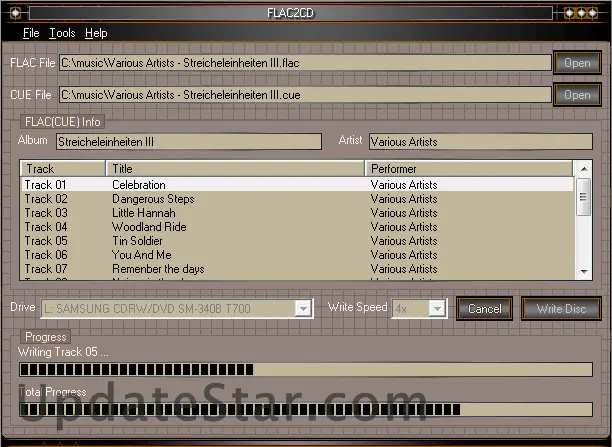Click the track list scrollbar thumb
The width and height of the screenshot is (612, 447).
(x=583, y=196)
